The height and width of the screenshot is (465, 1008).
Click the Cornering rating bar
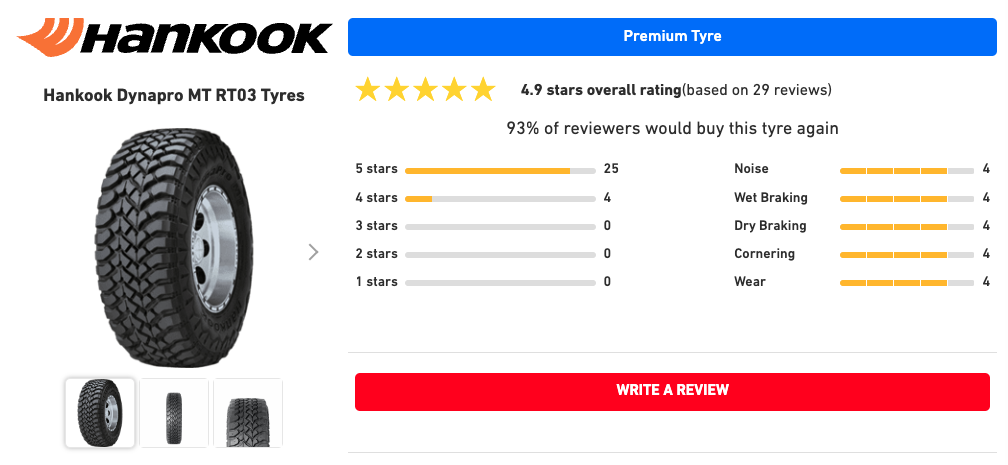click(x=907, y=254)
